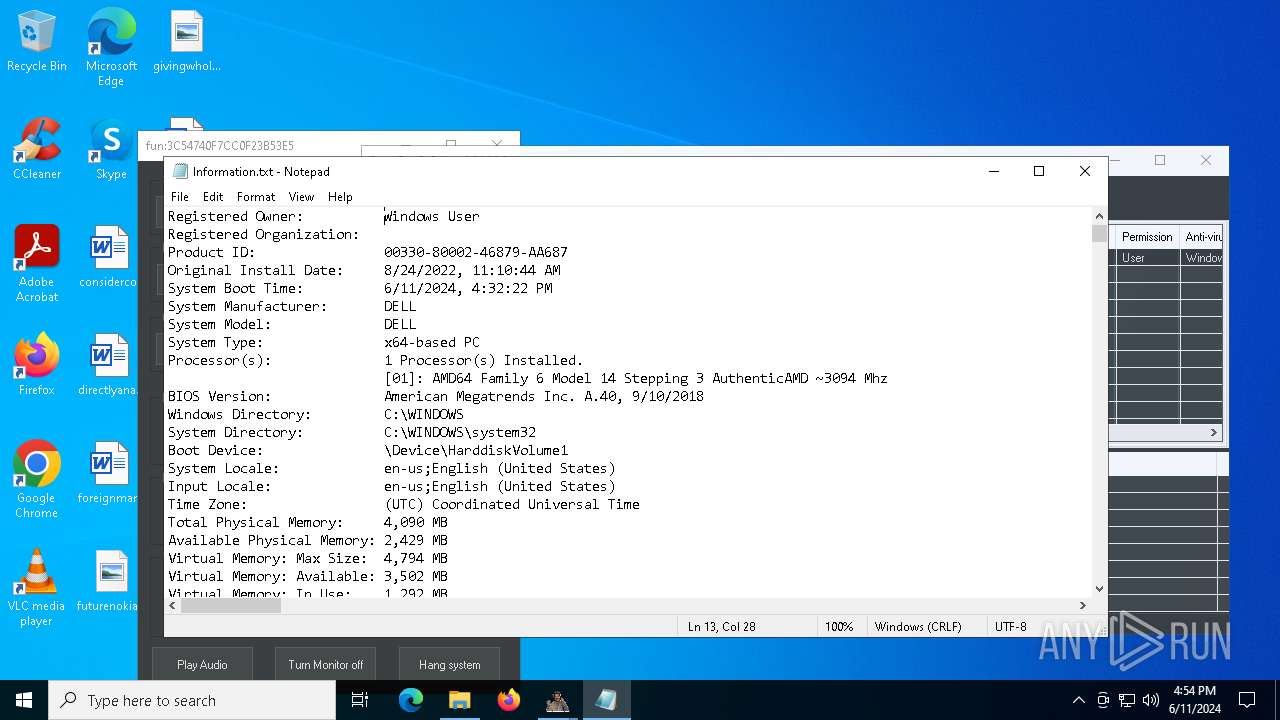Open File Explorer from the taskbar
Image resolution: width=1280 pixels, height=720 pixels.
pos(459,700)
